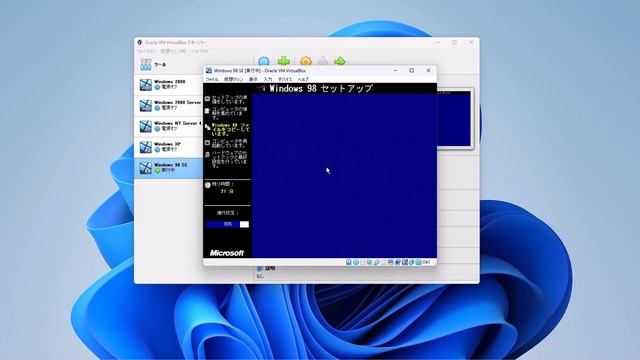This screenshot has width=640, height=360.
Task: Open ファイル menu in VirtualBox Manager window
Action: click(146, 51)
